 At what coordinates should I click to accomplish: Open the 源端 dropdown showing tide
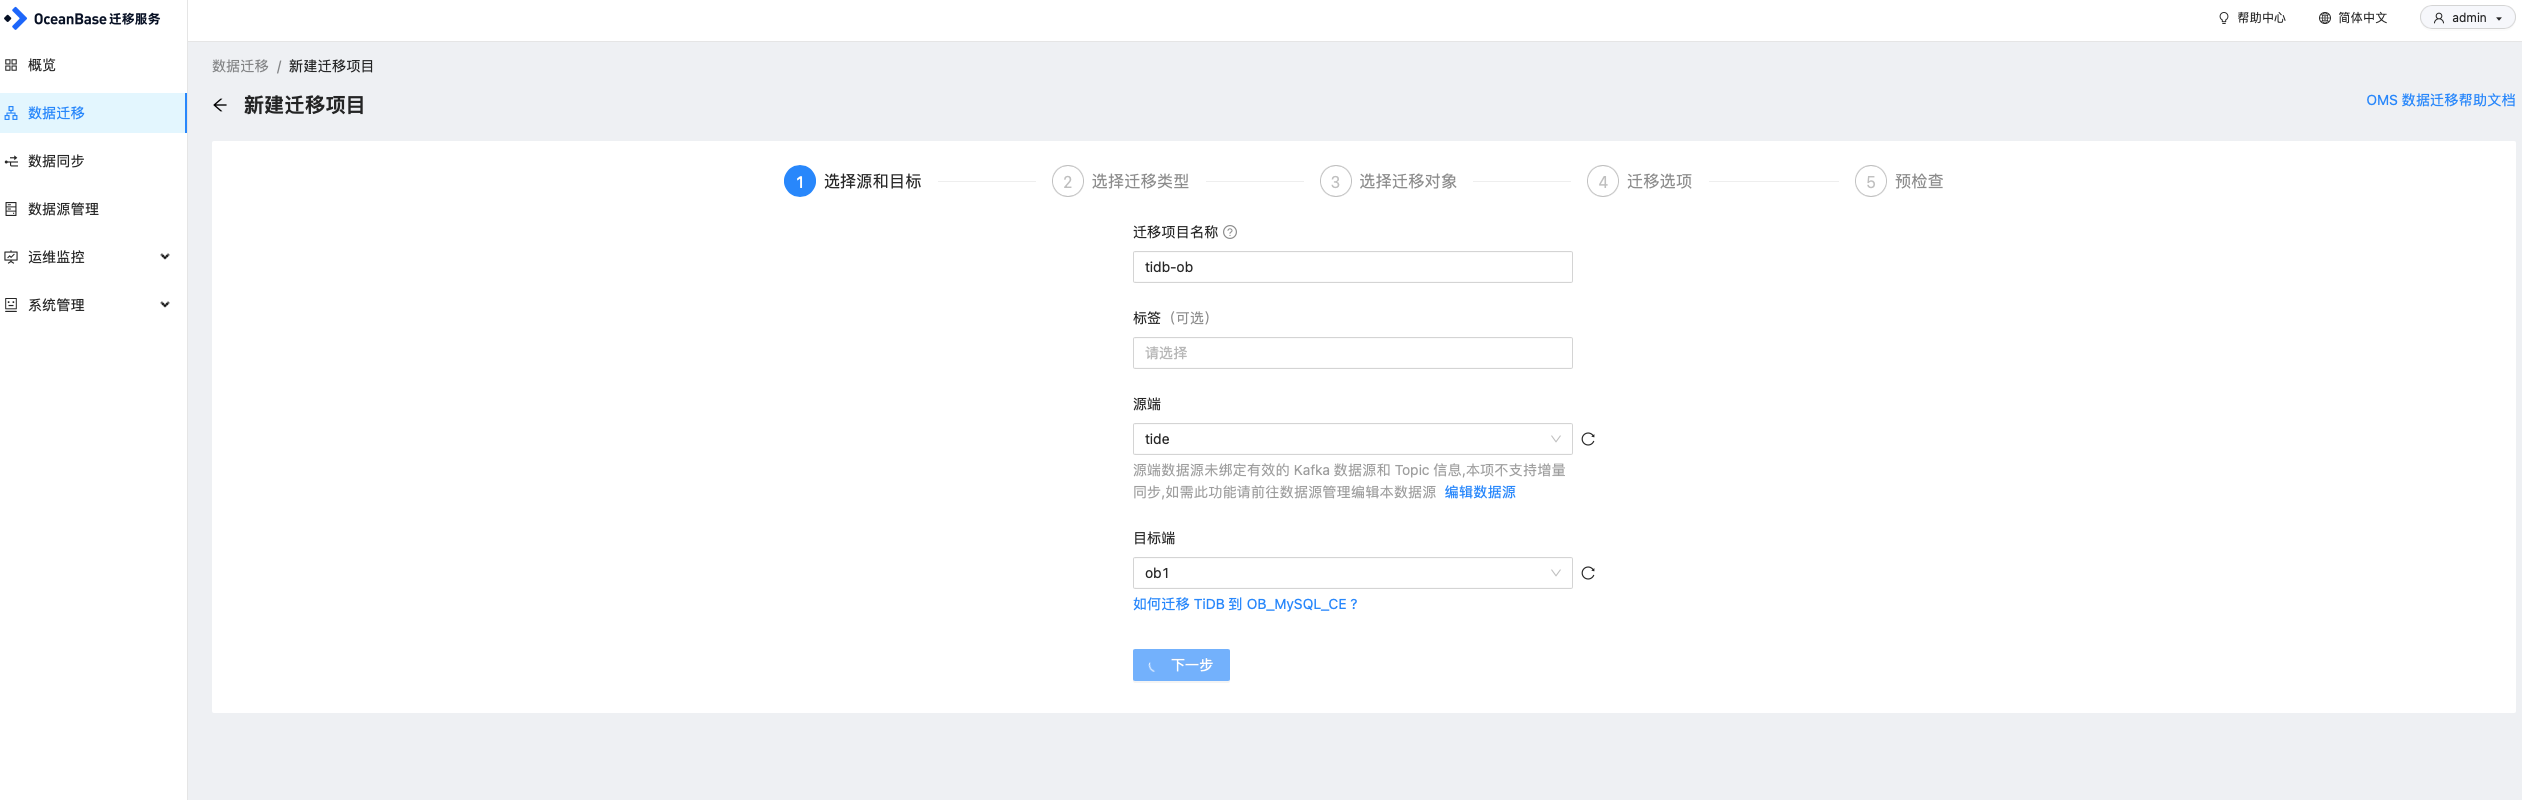(x=1352, y=439)
